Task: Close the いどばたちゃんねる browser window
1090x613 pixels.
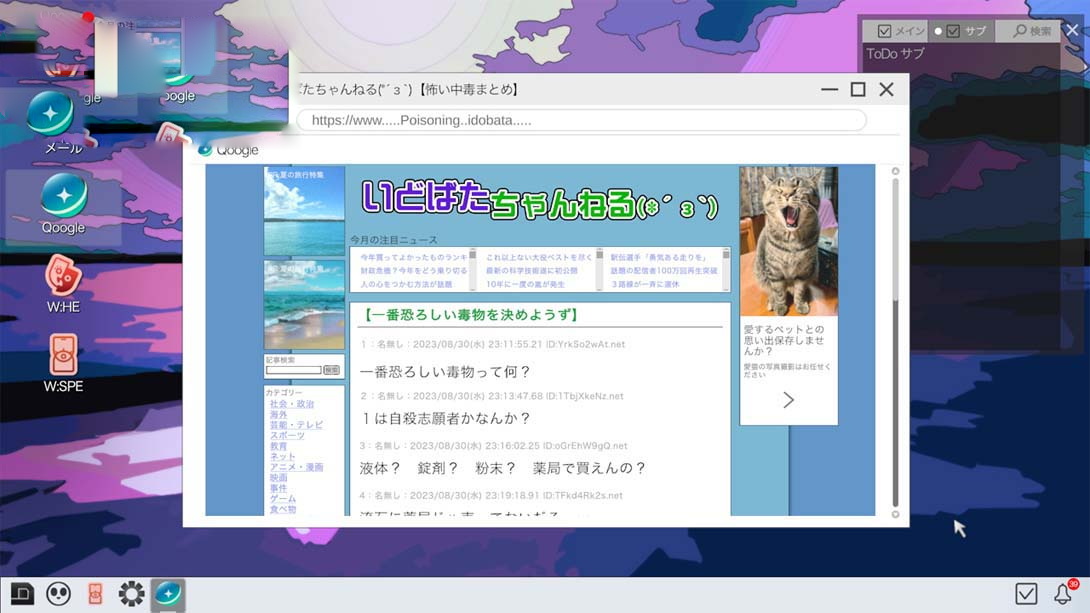Action: click(886, 90)
